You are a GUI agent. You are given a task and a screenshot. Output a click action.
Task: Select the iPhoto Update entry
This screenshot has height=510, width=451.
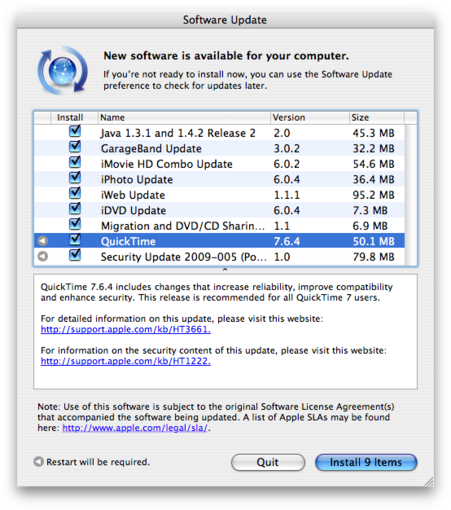(137, 180)
